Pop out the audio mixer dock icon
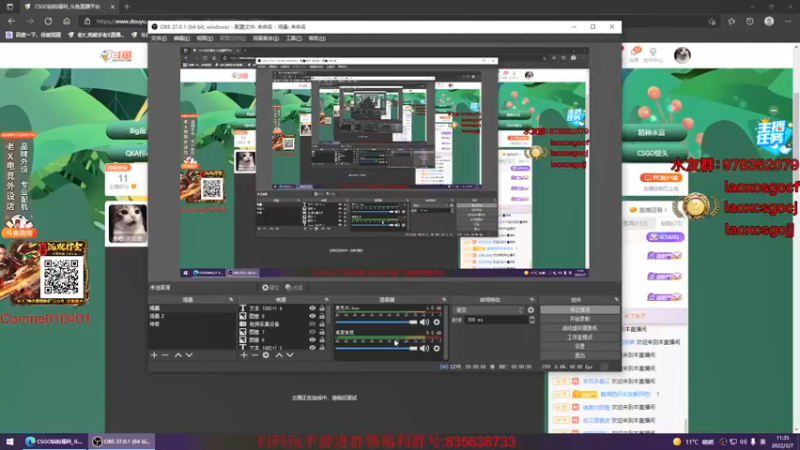The image size is (800, 450). (444, 299)
